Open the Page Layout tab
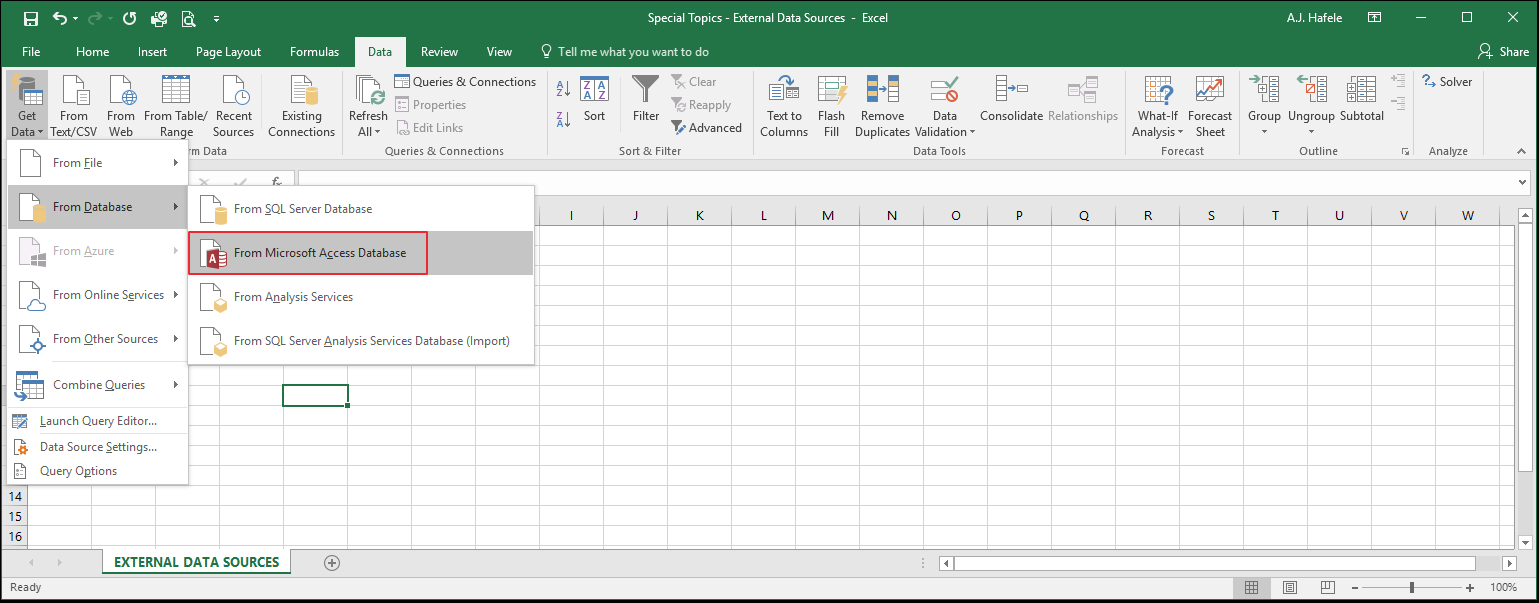Image resolution: width=1539 pixels, height=603 pixels. (228, 52)
